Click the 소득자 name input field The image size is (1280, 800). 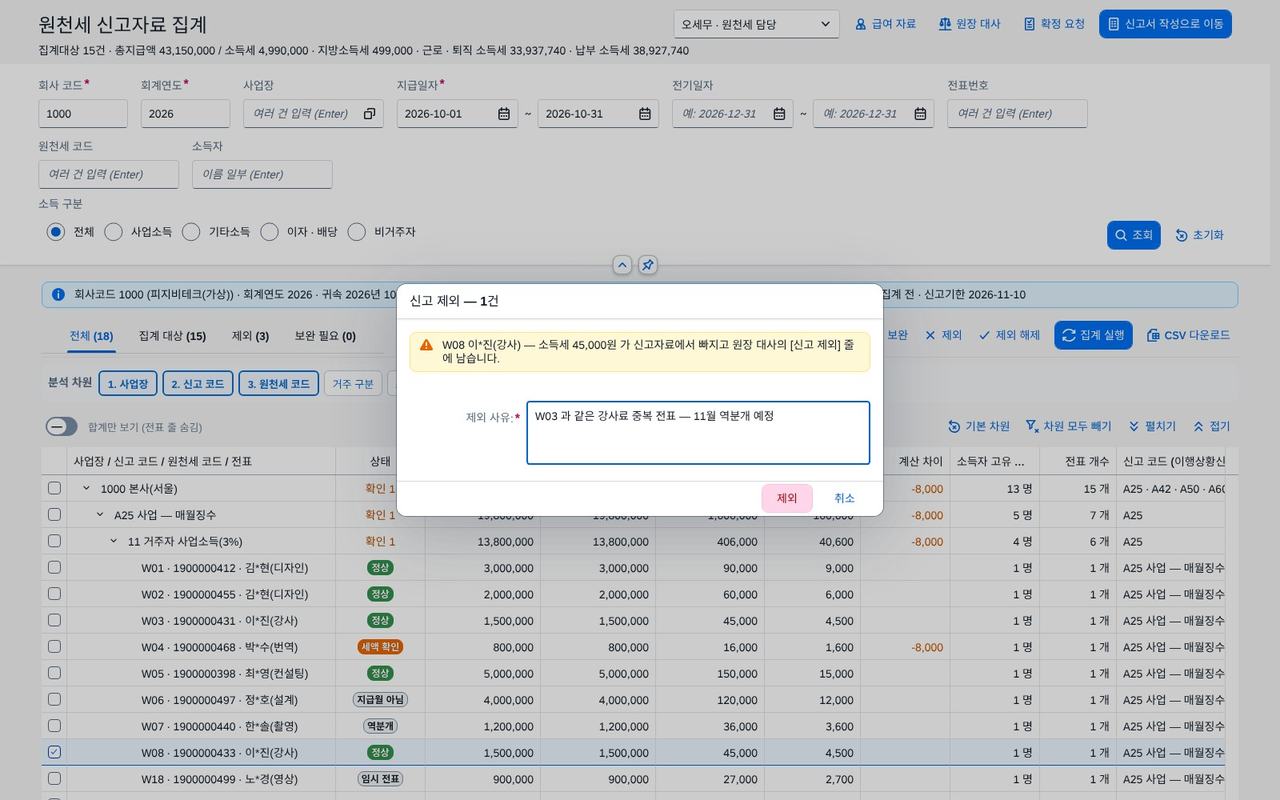click(262, 174)
